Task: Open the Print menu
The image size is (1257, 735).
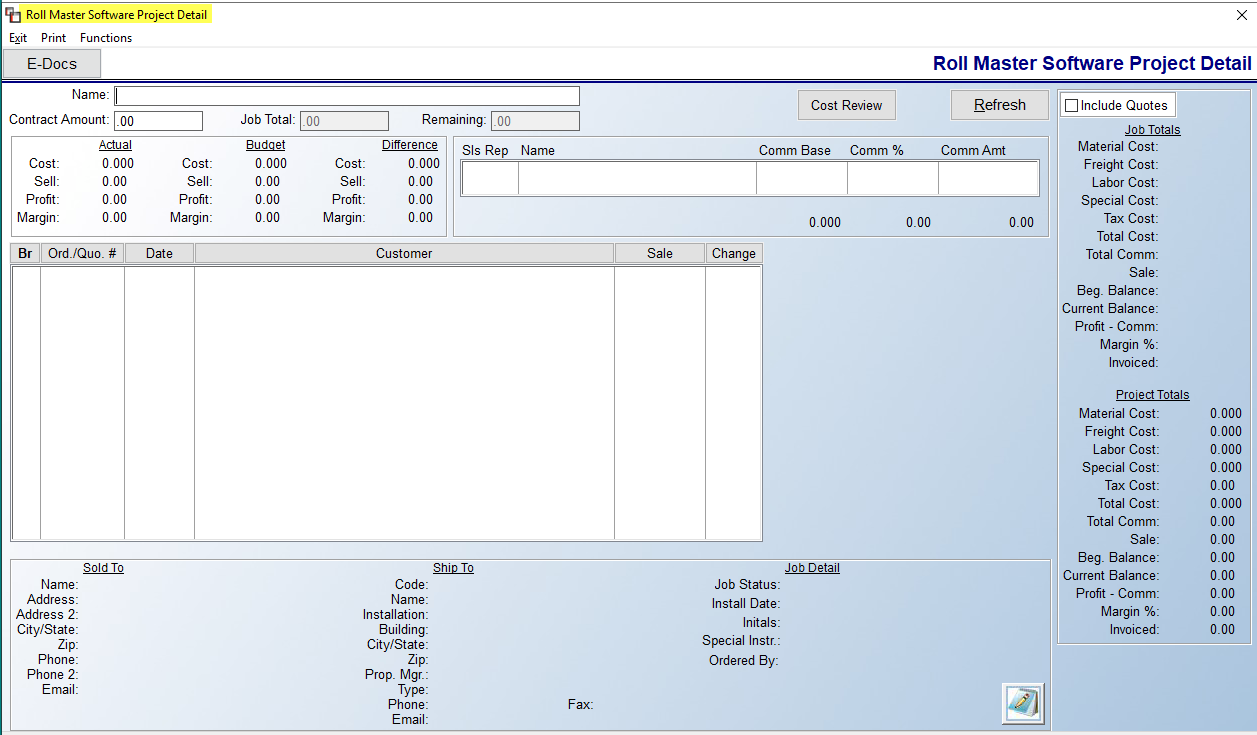Action: [x=53, y=38]
